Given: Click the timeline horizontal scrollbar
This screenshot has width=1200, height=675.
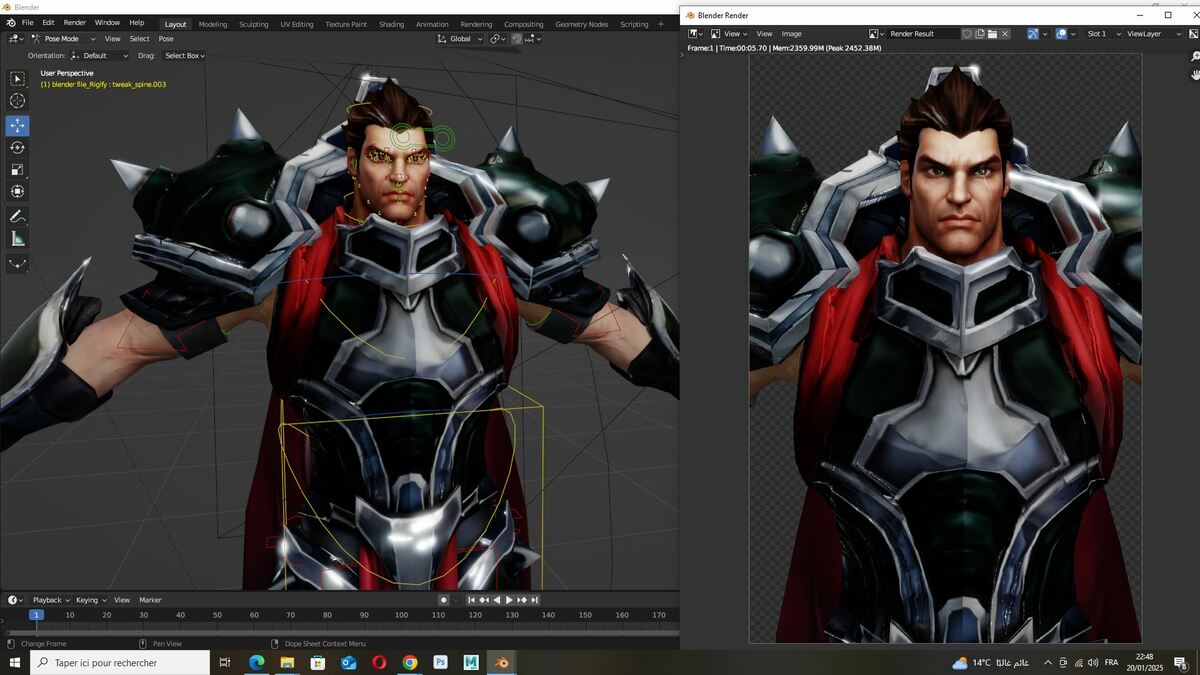Looking at the screenshot, I should click(340, 633).
